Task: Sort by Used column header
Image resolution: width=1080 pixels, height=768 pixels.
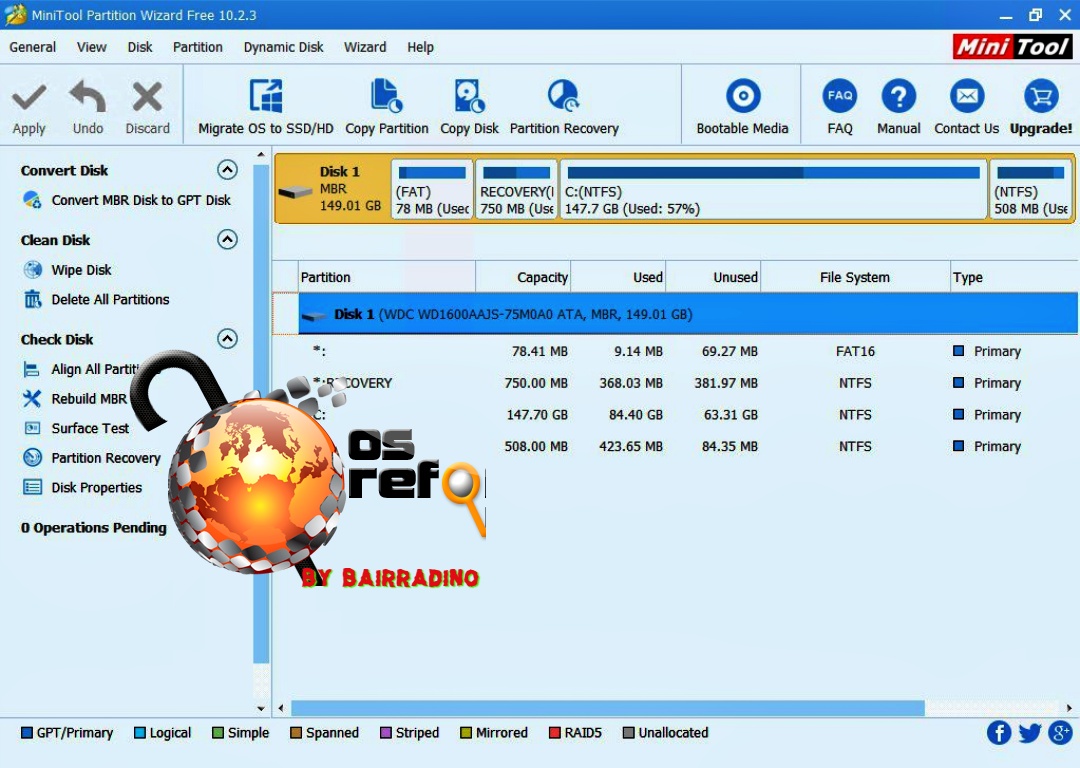Action: click(x=619, y=277)
